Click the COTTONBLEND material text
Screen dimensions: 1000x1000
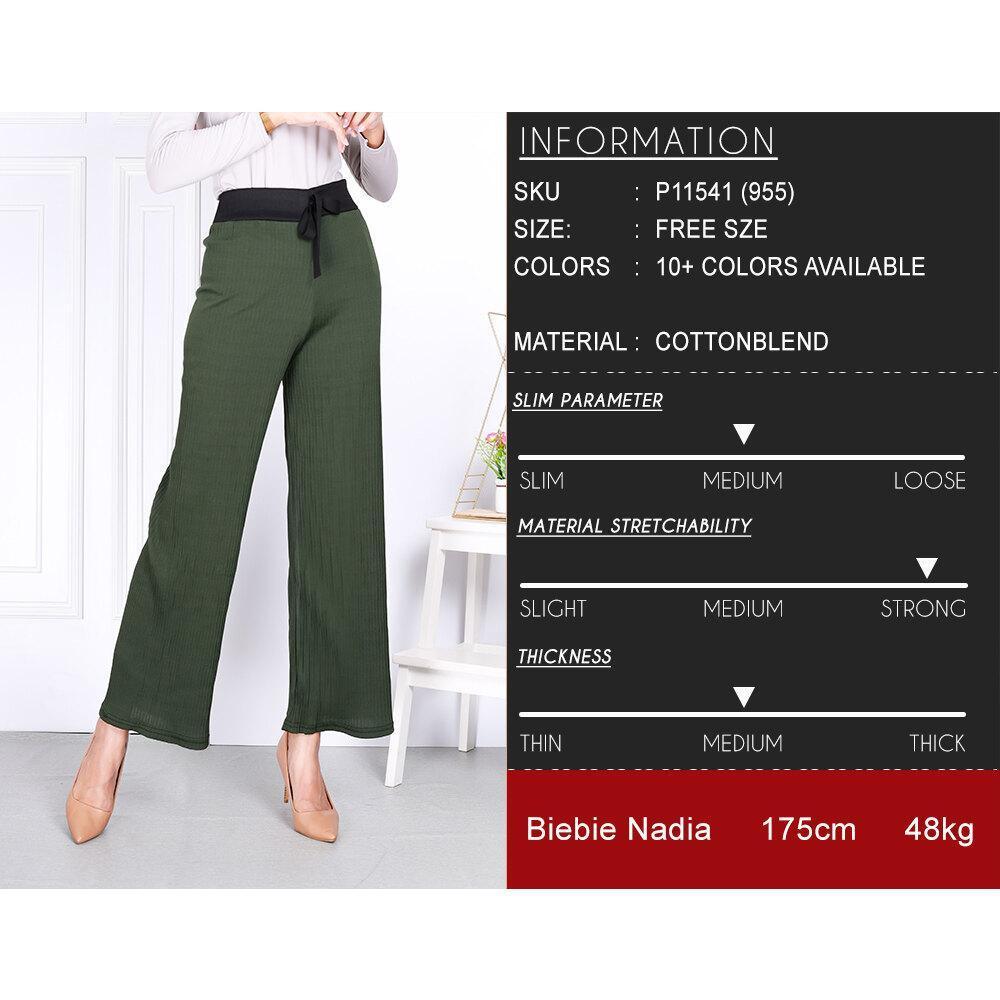pos(742,342)
